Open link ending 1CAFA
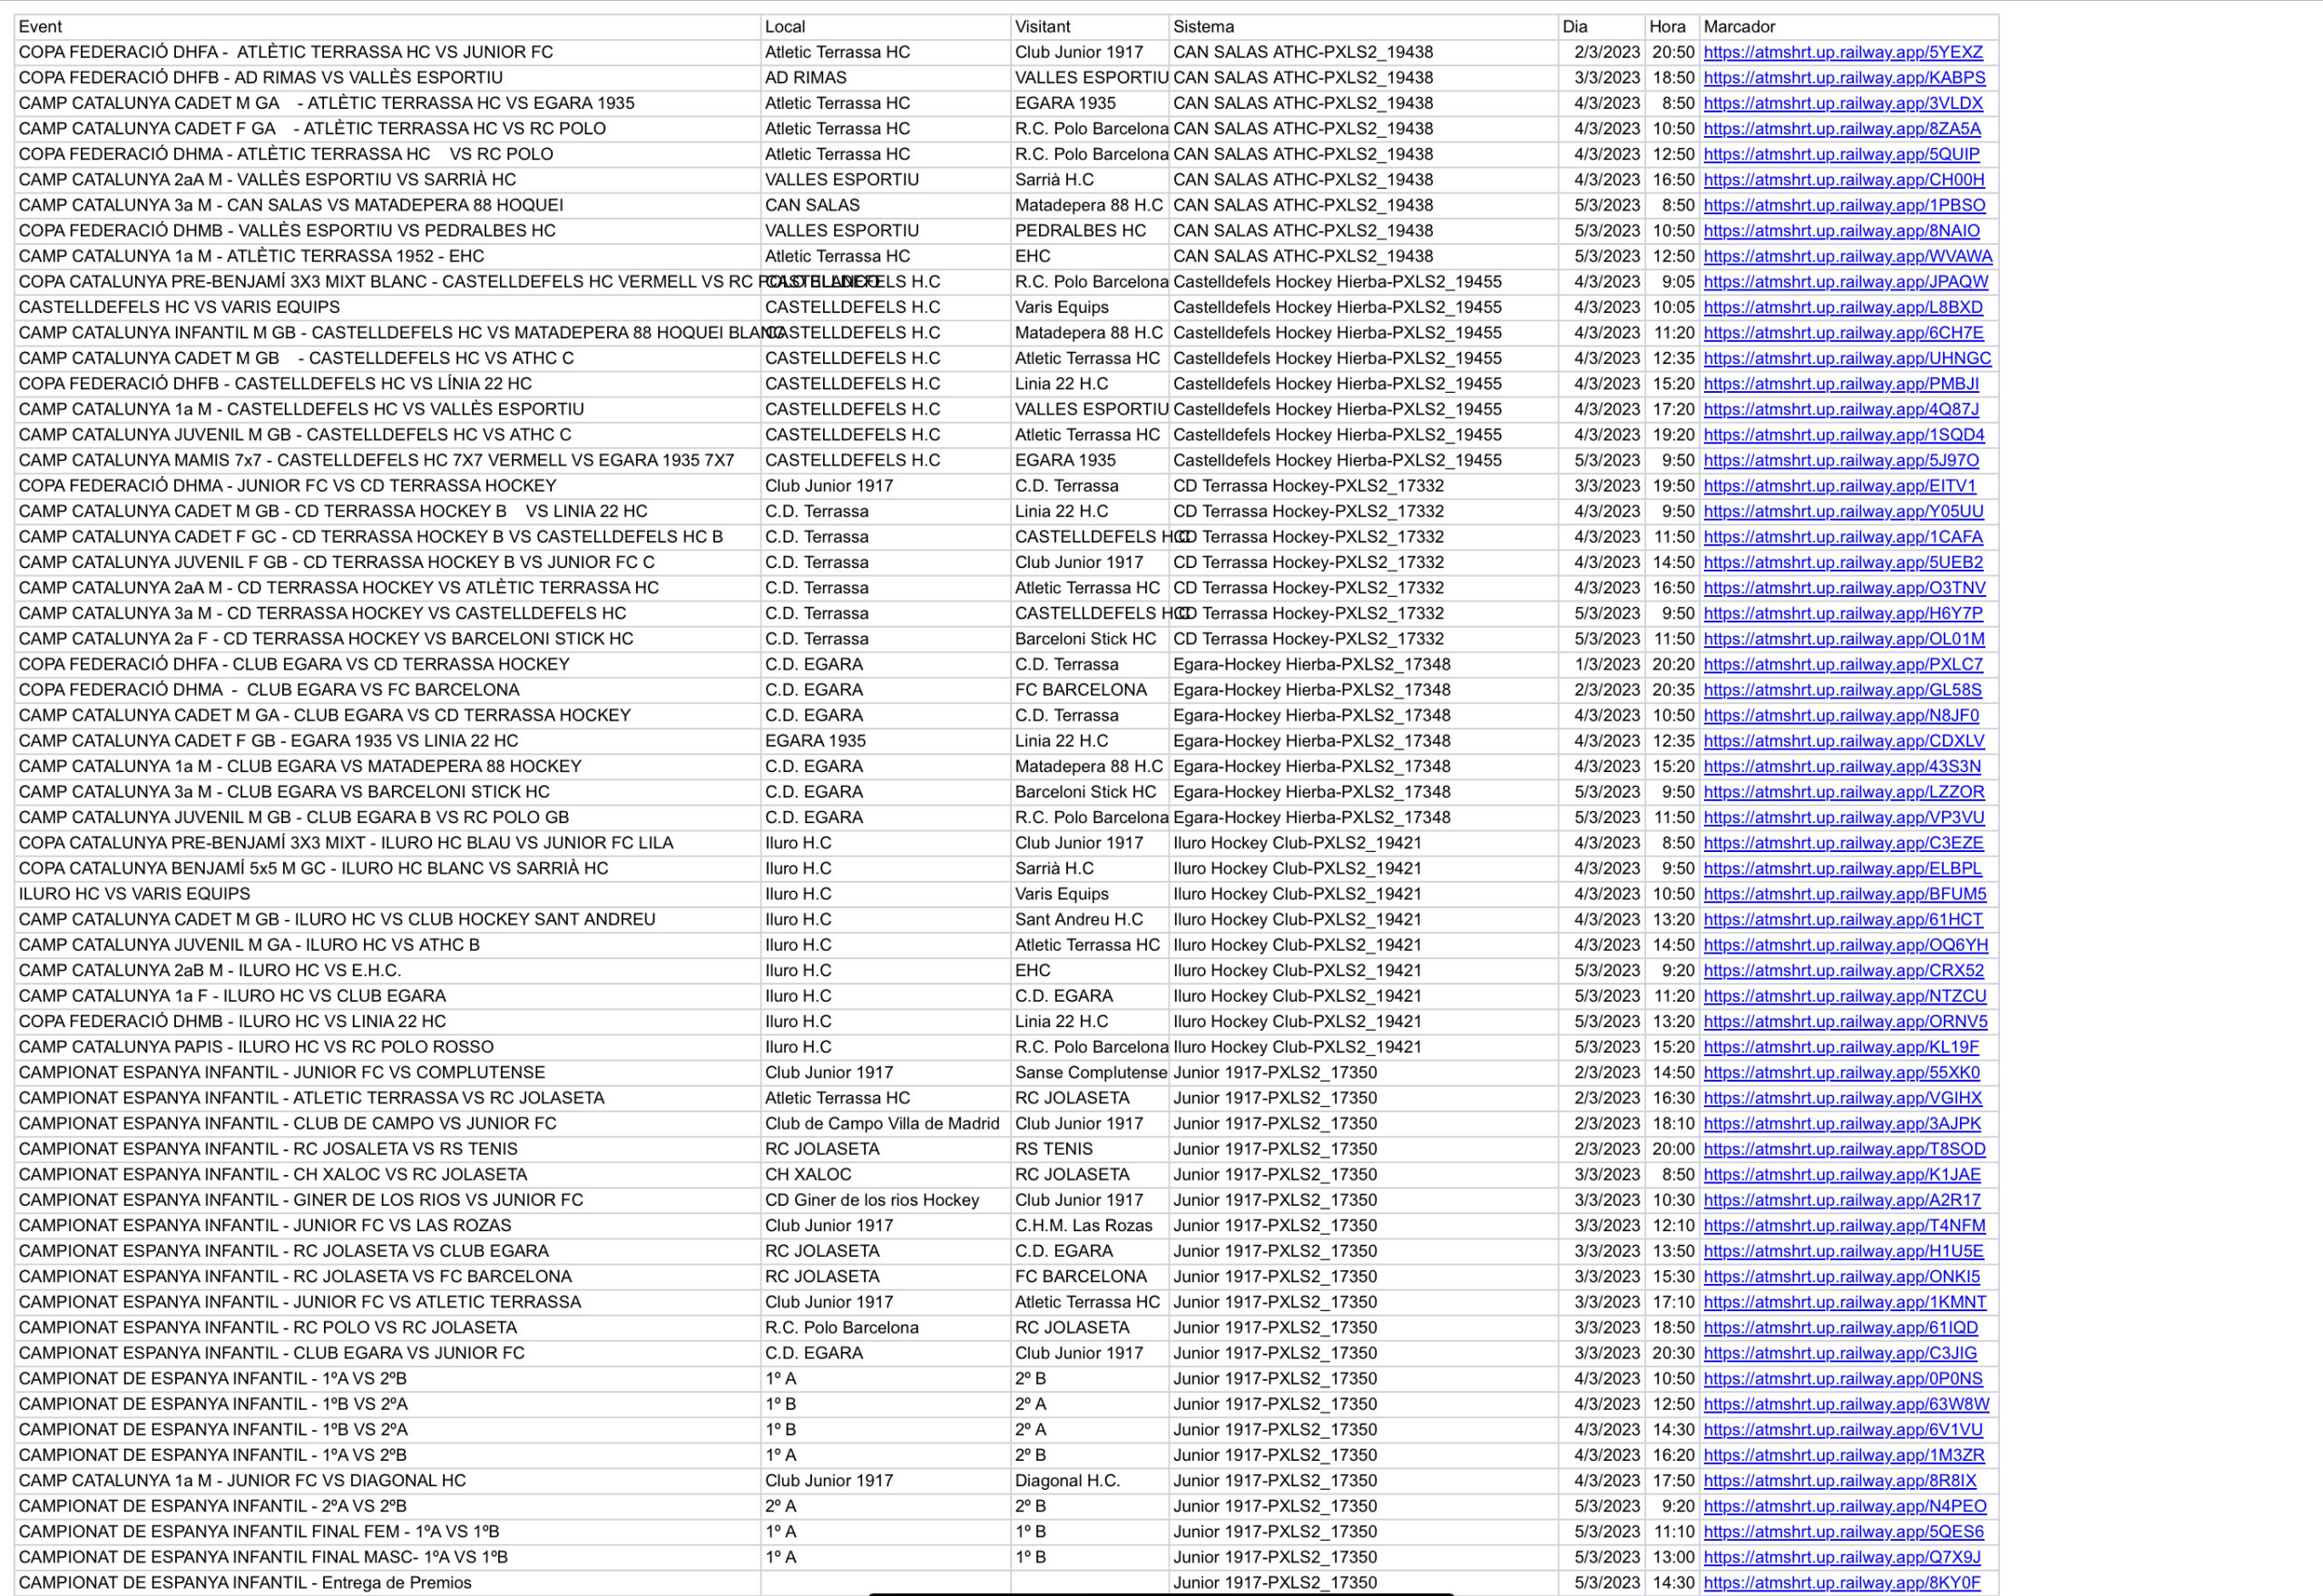This screenshot has height=1596, width=2323. pos(1843,537)
